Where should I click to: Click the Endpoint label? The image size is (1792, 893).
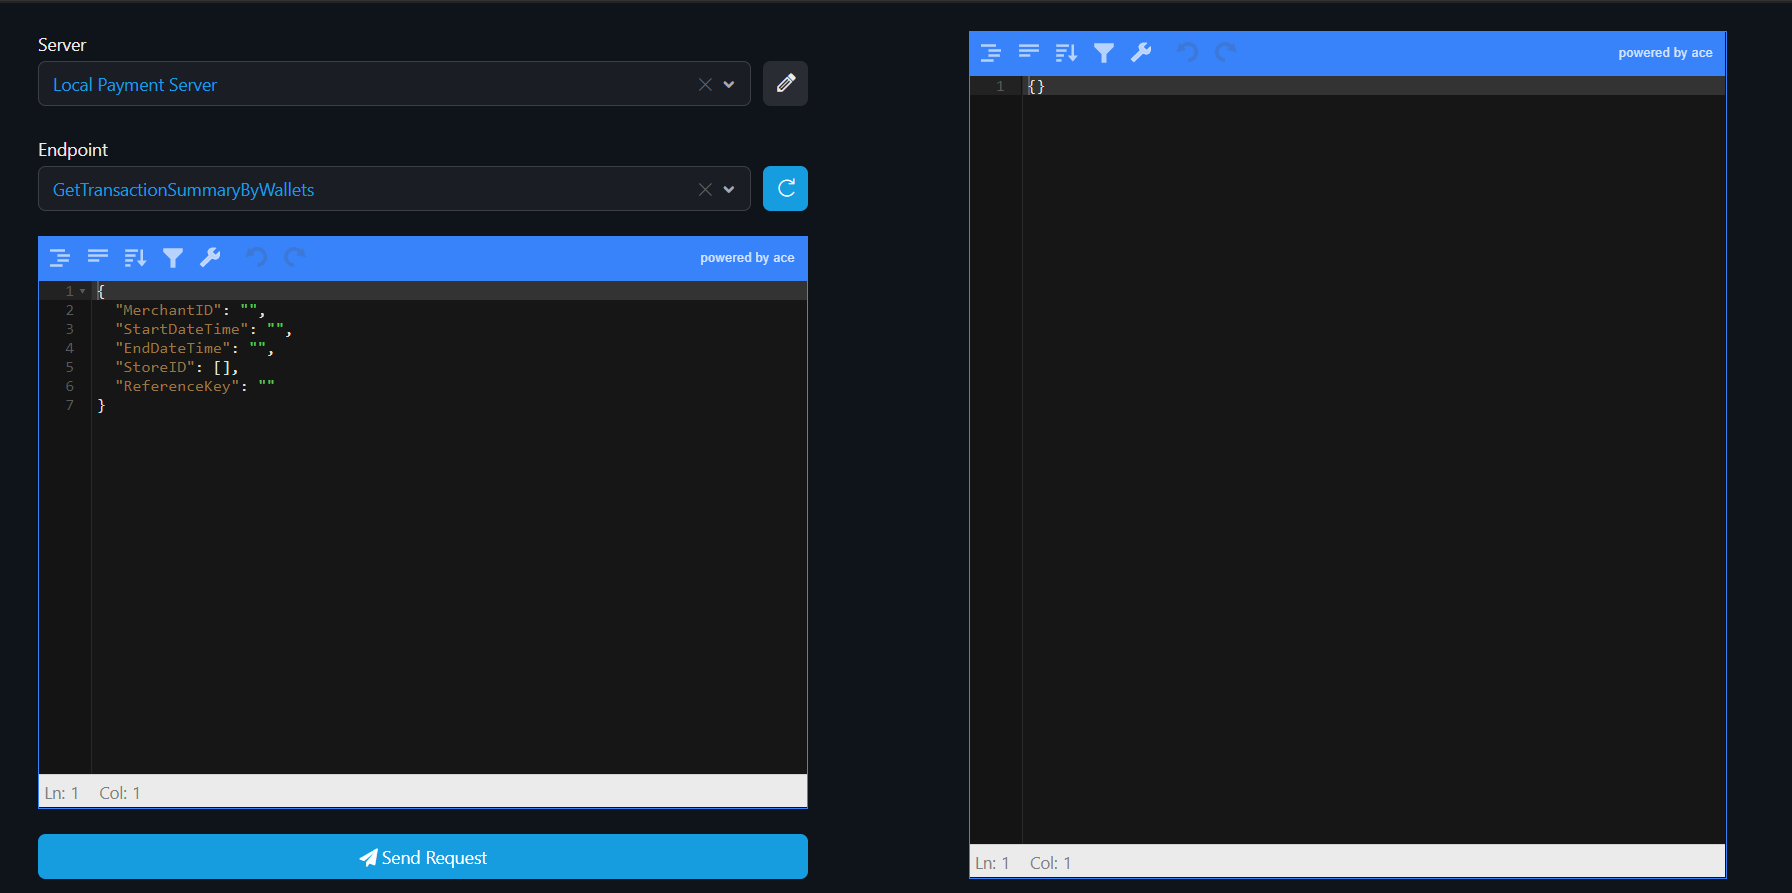(x=73, y=150)
